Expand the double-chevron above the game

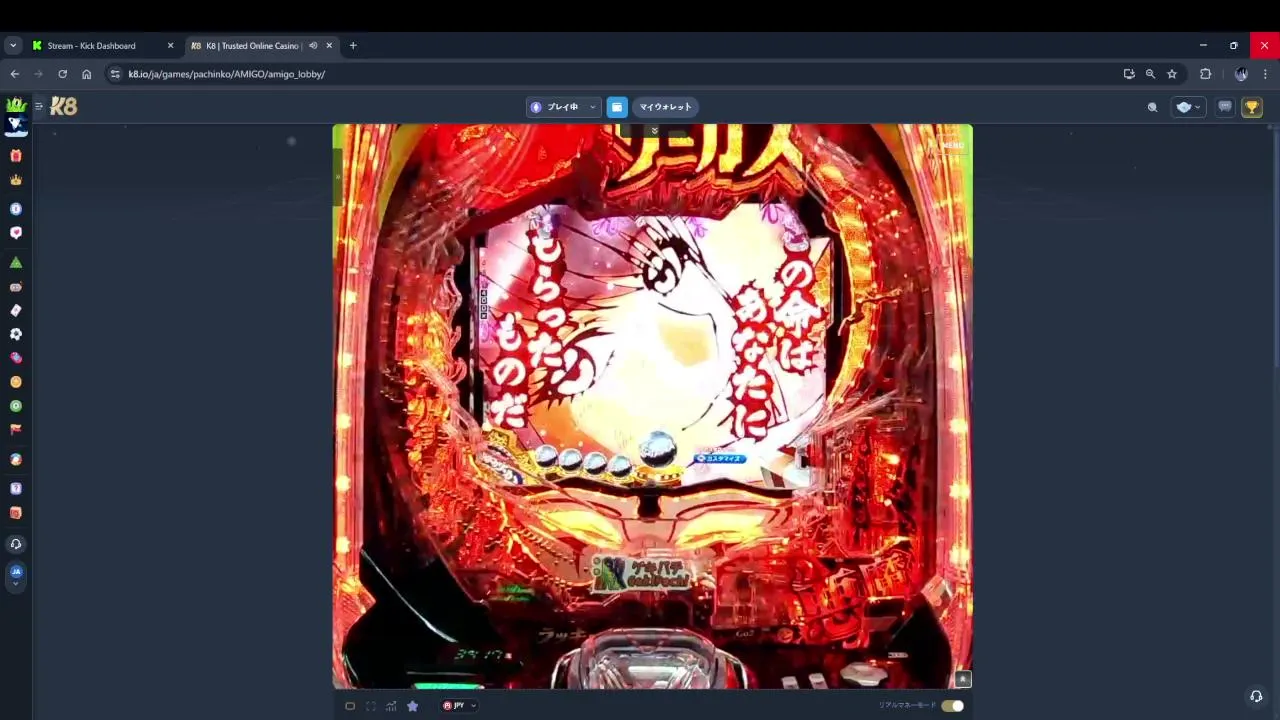[654, 130]
